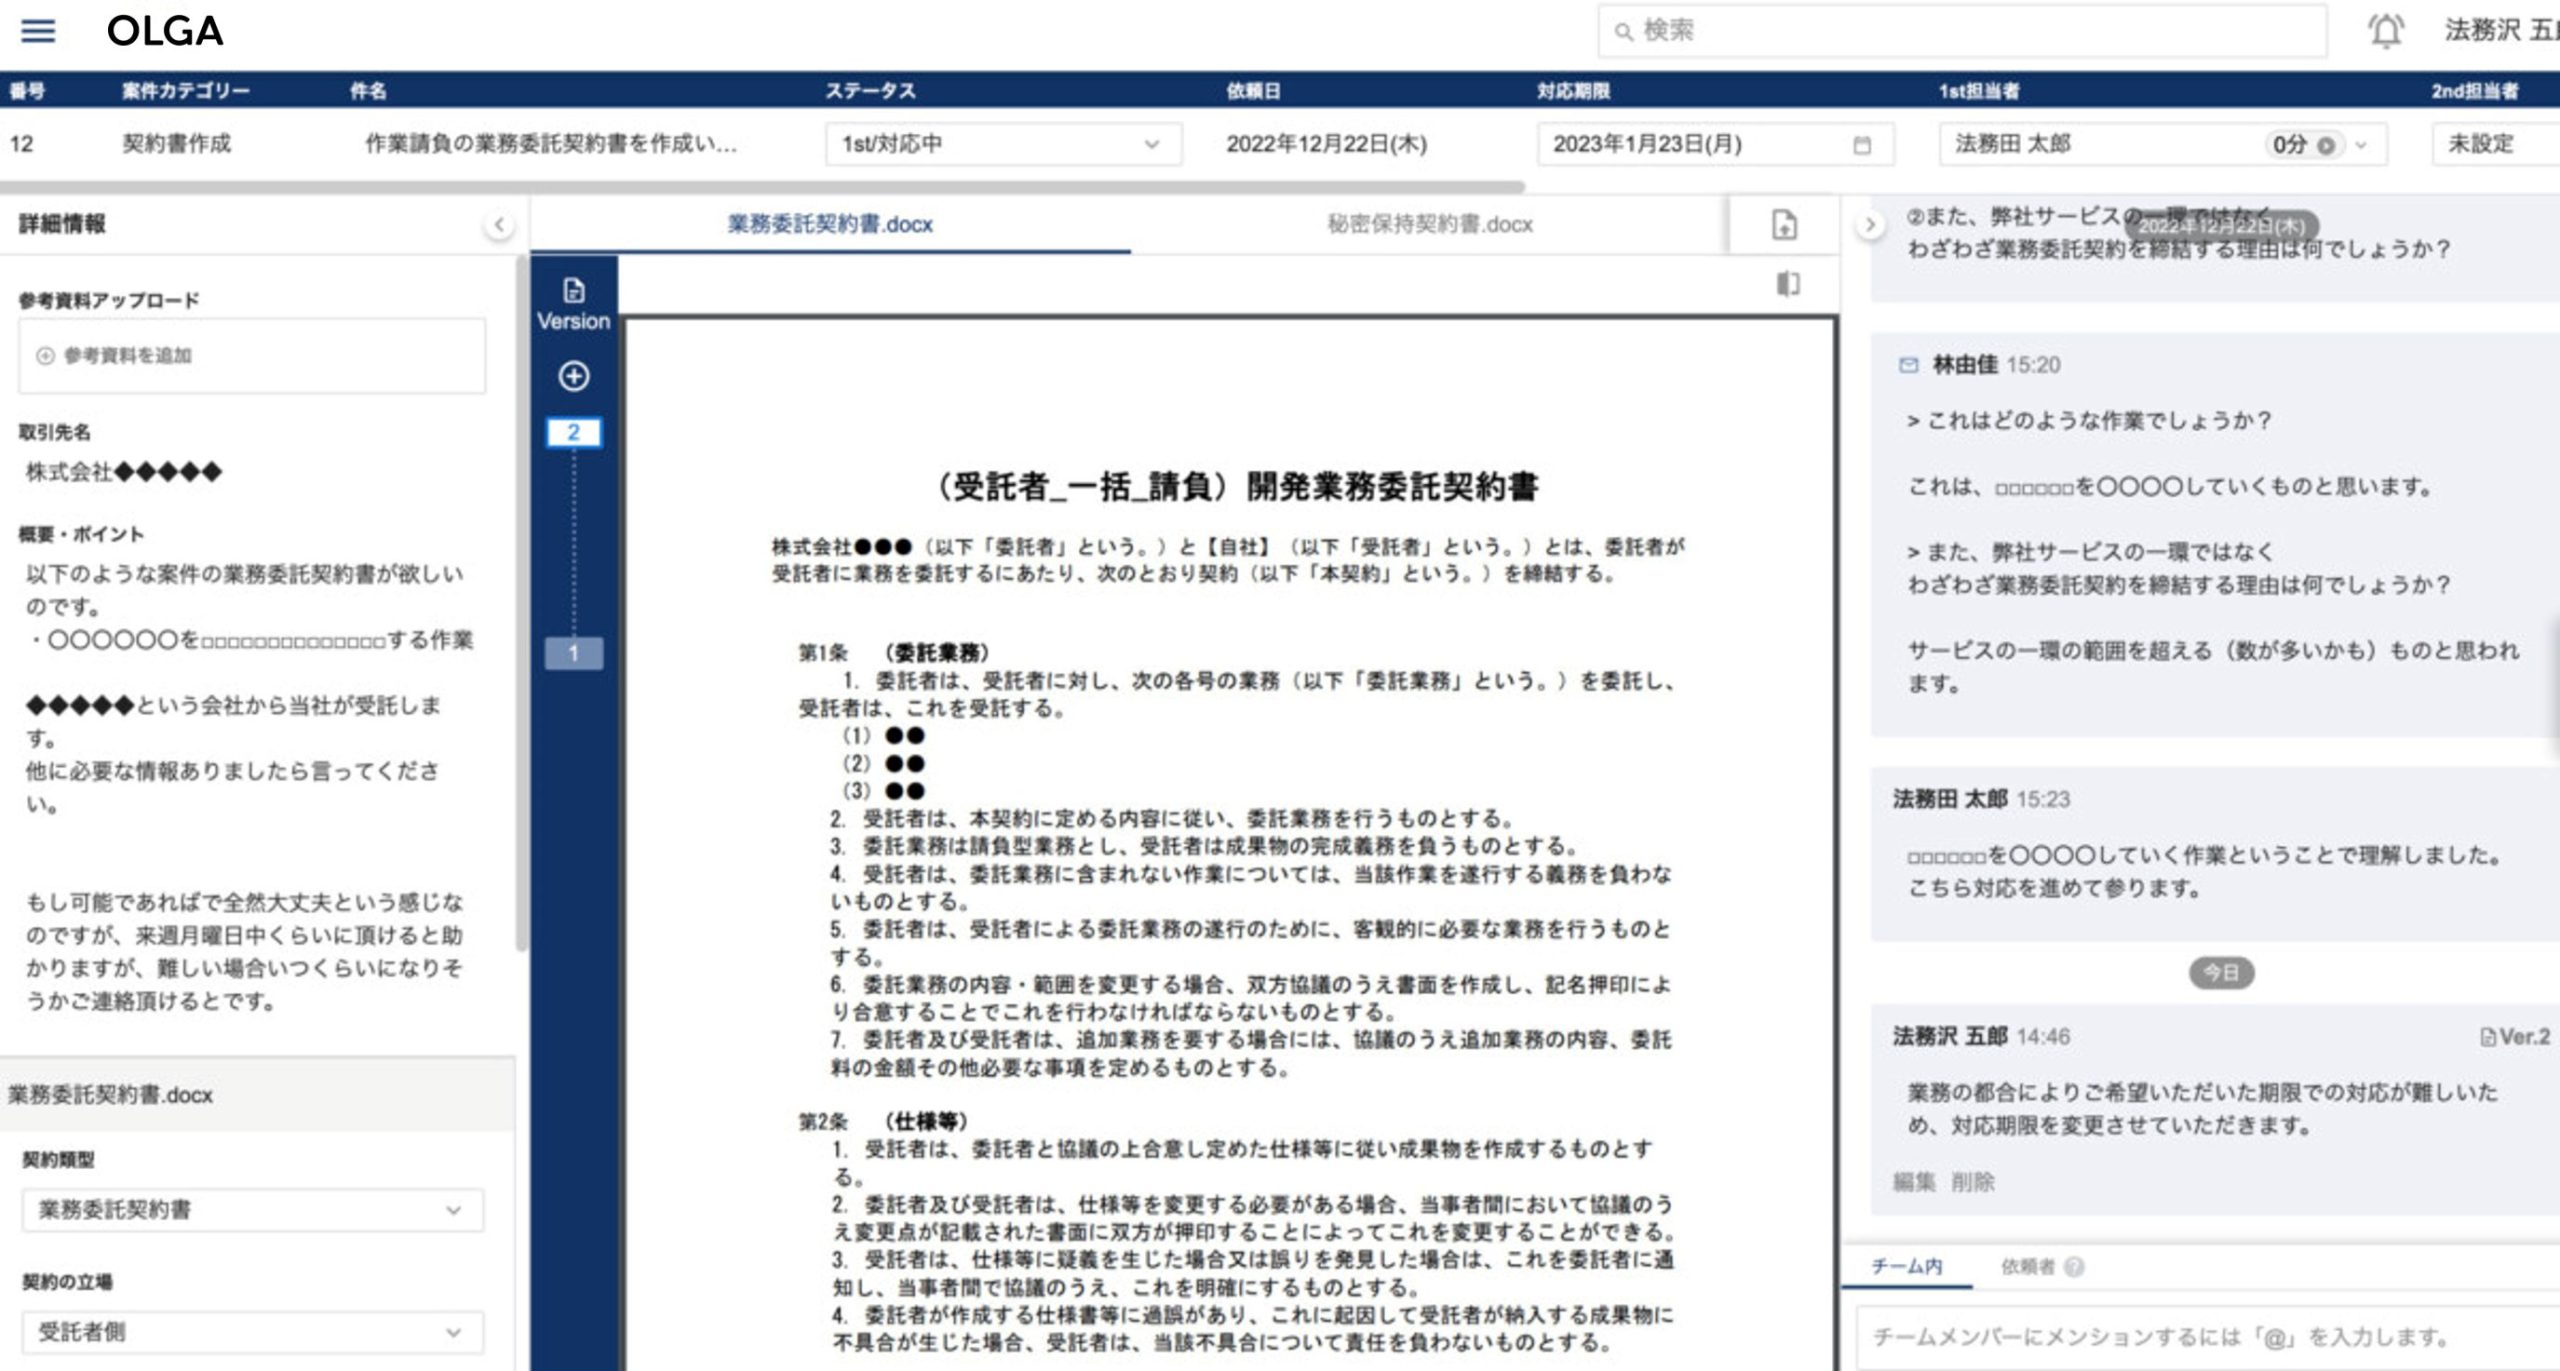This screenshot has width=2560, height=1371.
Task: Click the 第2条 (仕様等) heading
Action: 882,1121
